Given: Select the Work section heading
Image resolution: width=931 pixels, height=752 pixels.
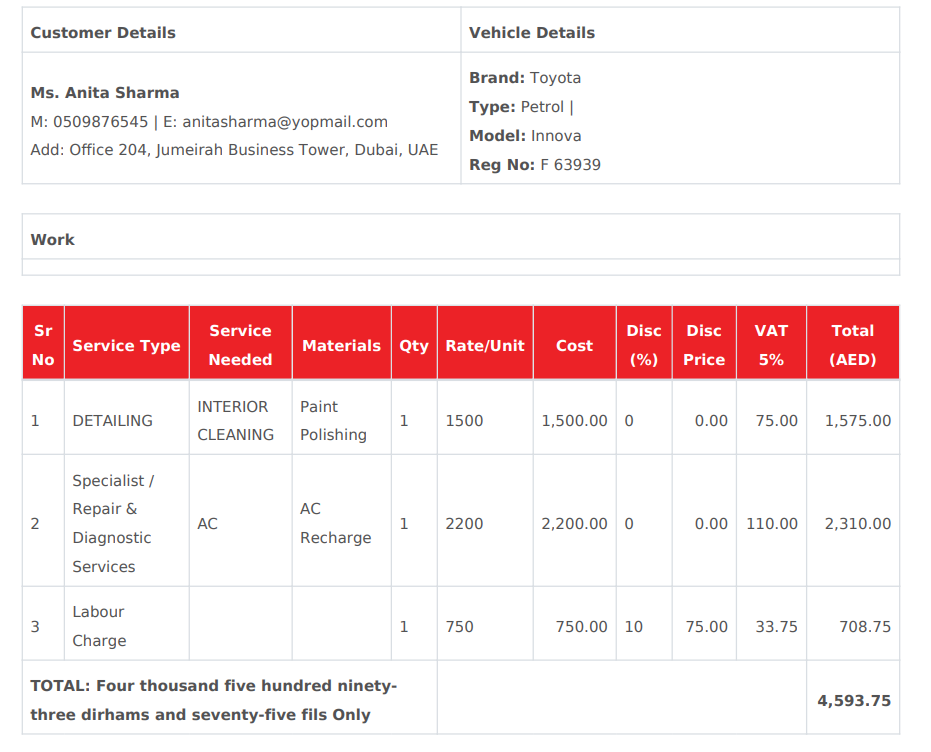Looking at the screenshot, I should [x=53, y=240].
